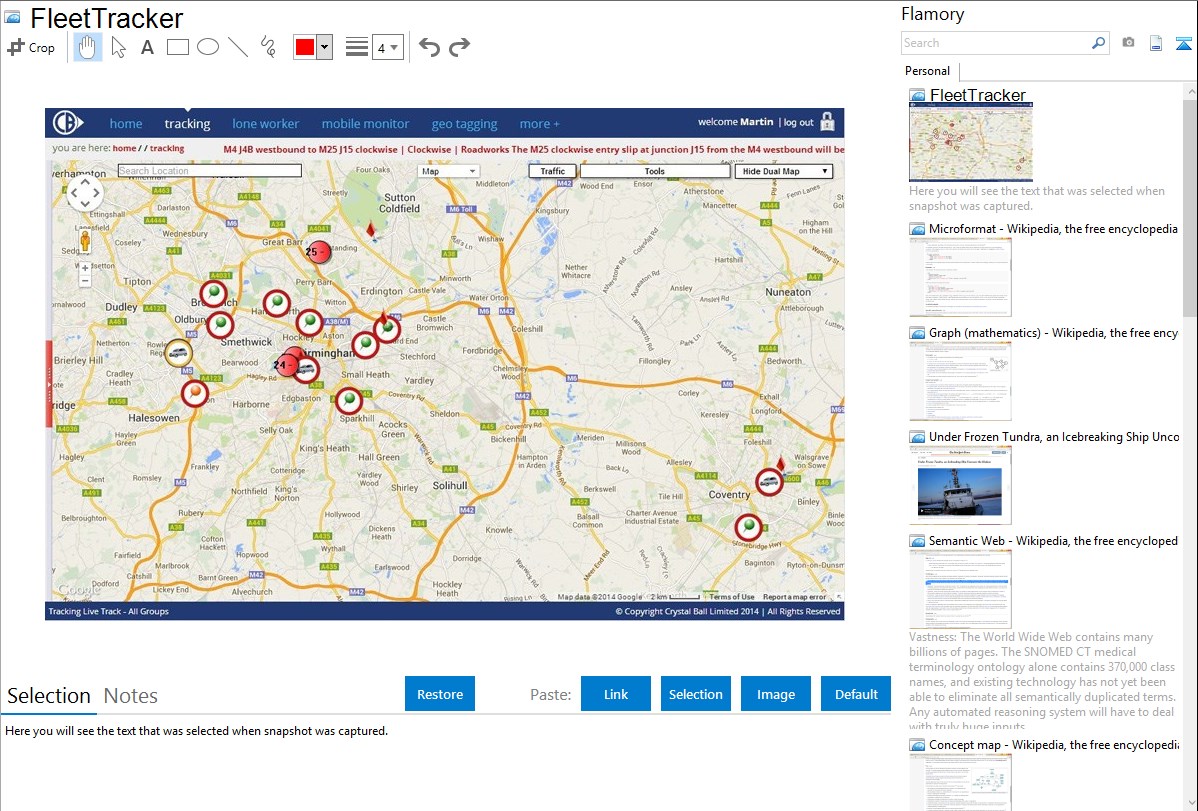Click the paste Image button
Screen dimensions: 1198x811
(775, 694)
